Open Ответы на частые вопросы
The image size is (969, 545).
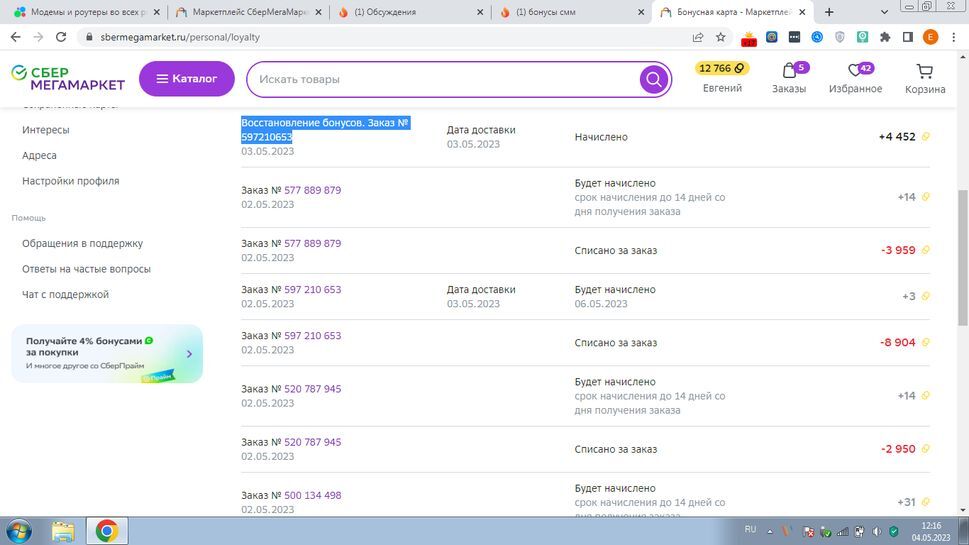click(x=87, y=269)
